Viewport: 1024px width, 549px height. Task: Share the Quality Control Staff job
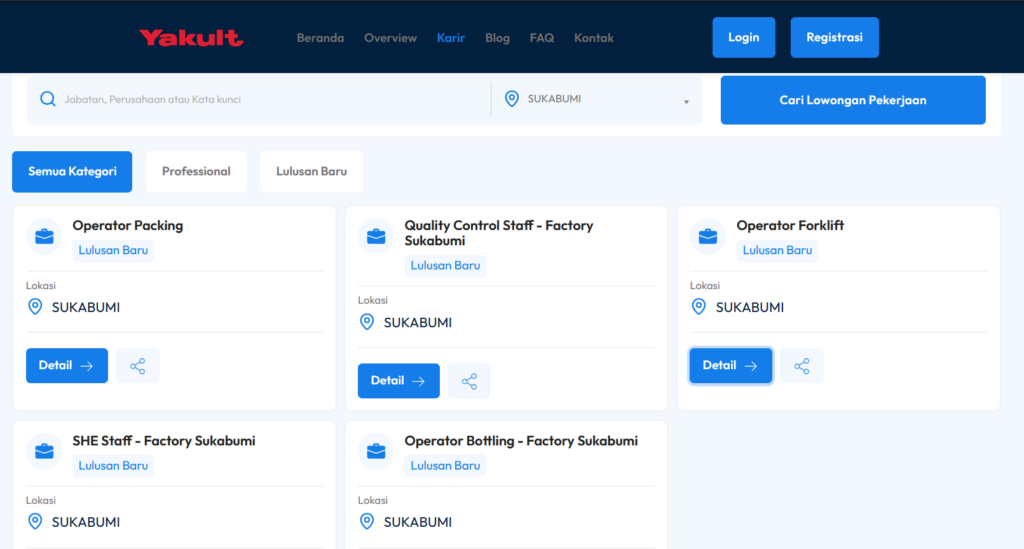[x=470, y=381]
